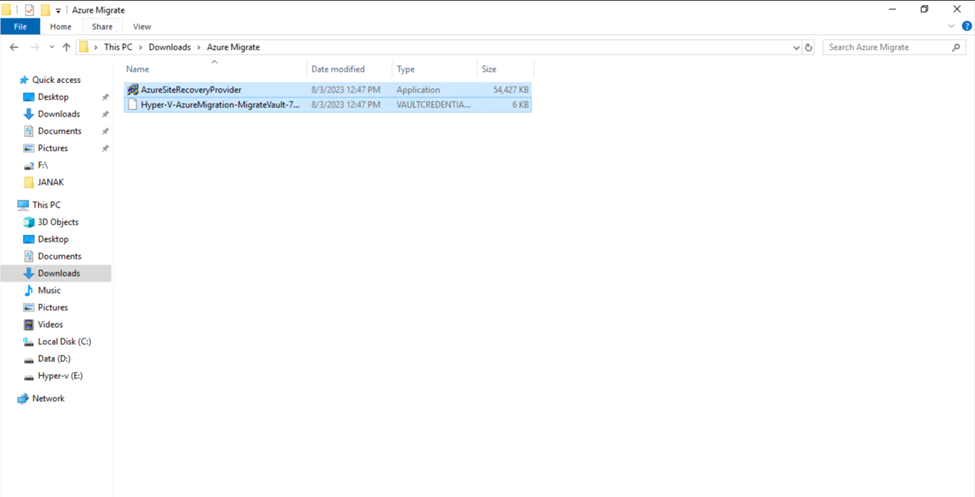Click the 54,427 KB size cell
This screenshot has width=975, height=497.
coord(511,90)
